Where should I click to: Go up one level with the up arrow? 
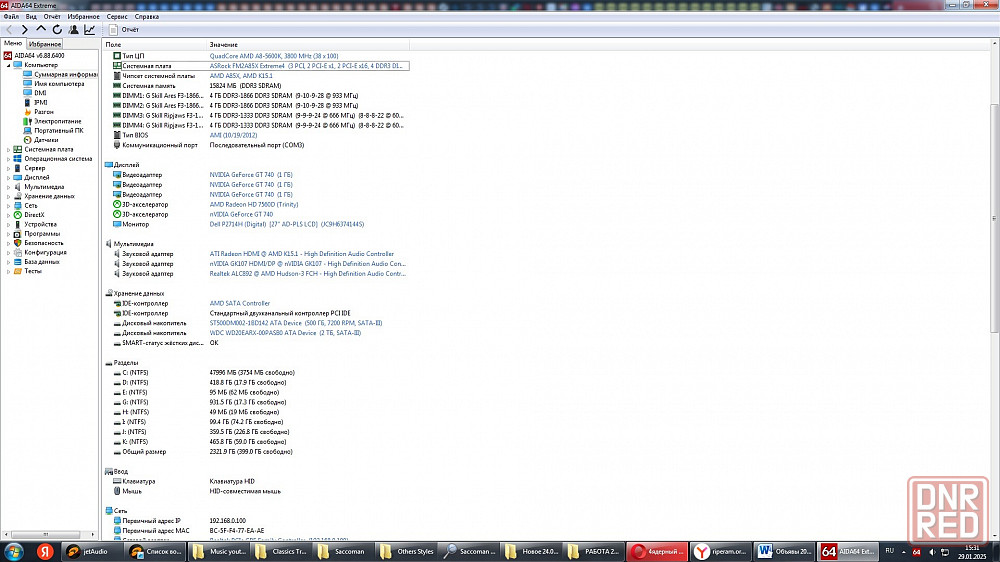point(41,29)
